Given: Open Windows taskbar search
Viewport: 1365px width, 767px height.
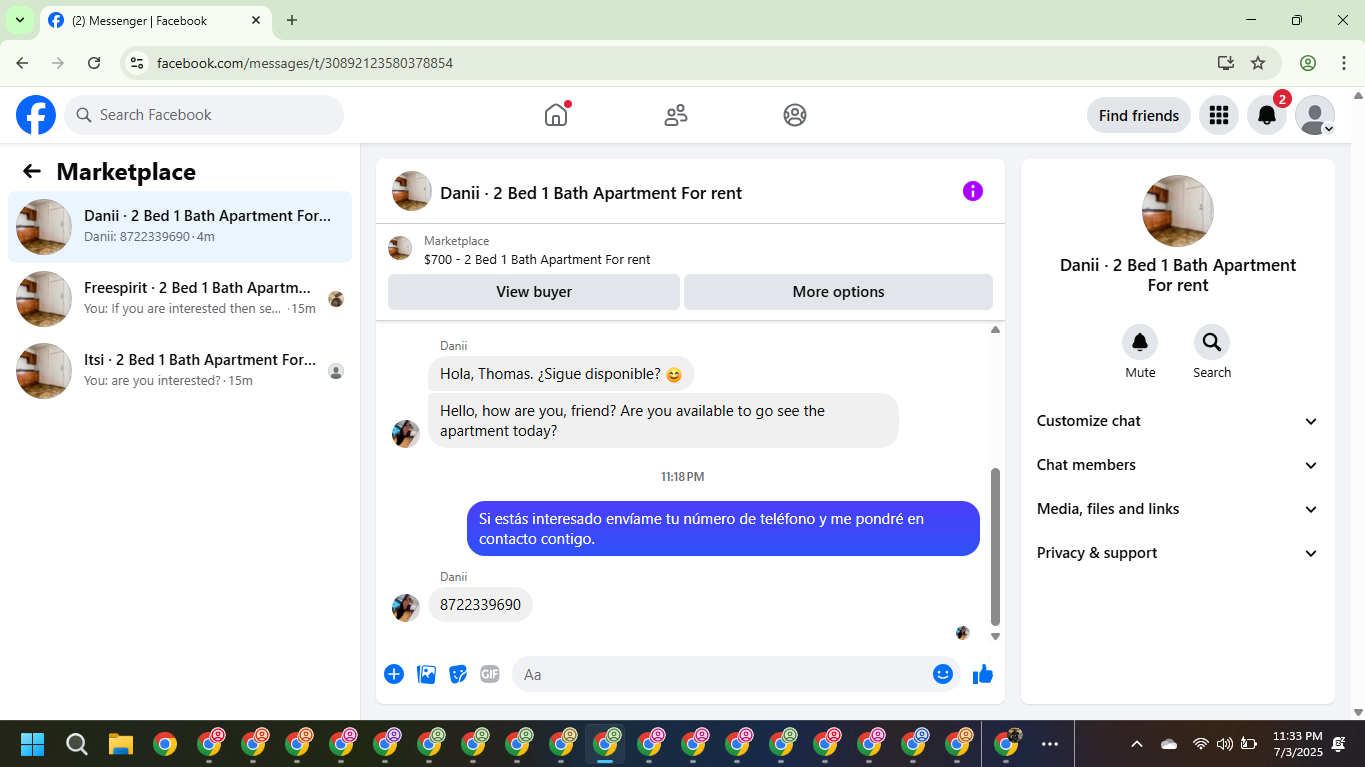Looking at the screenshot, I should point(77,744).
